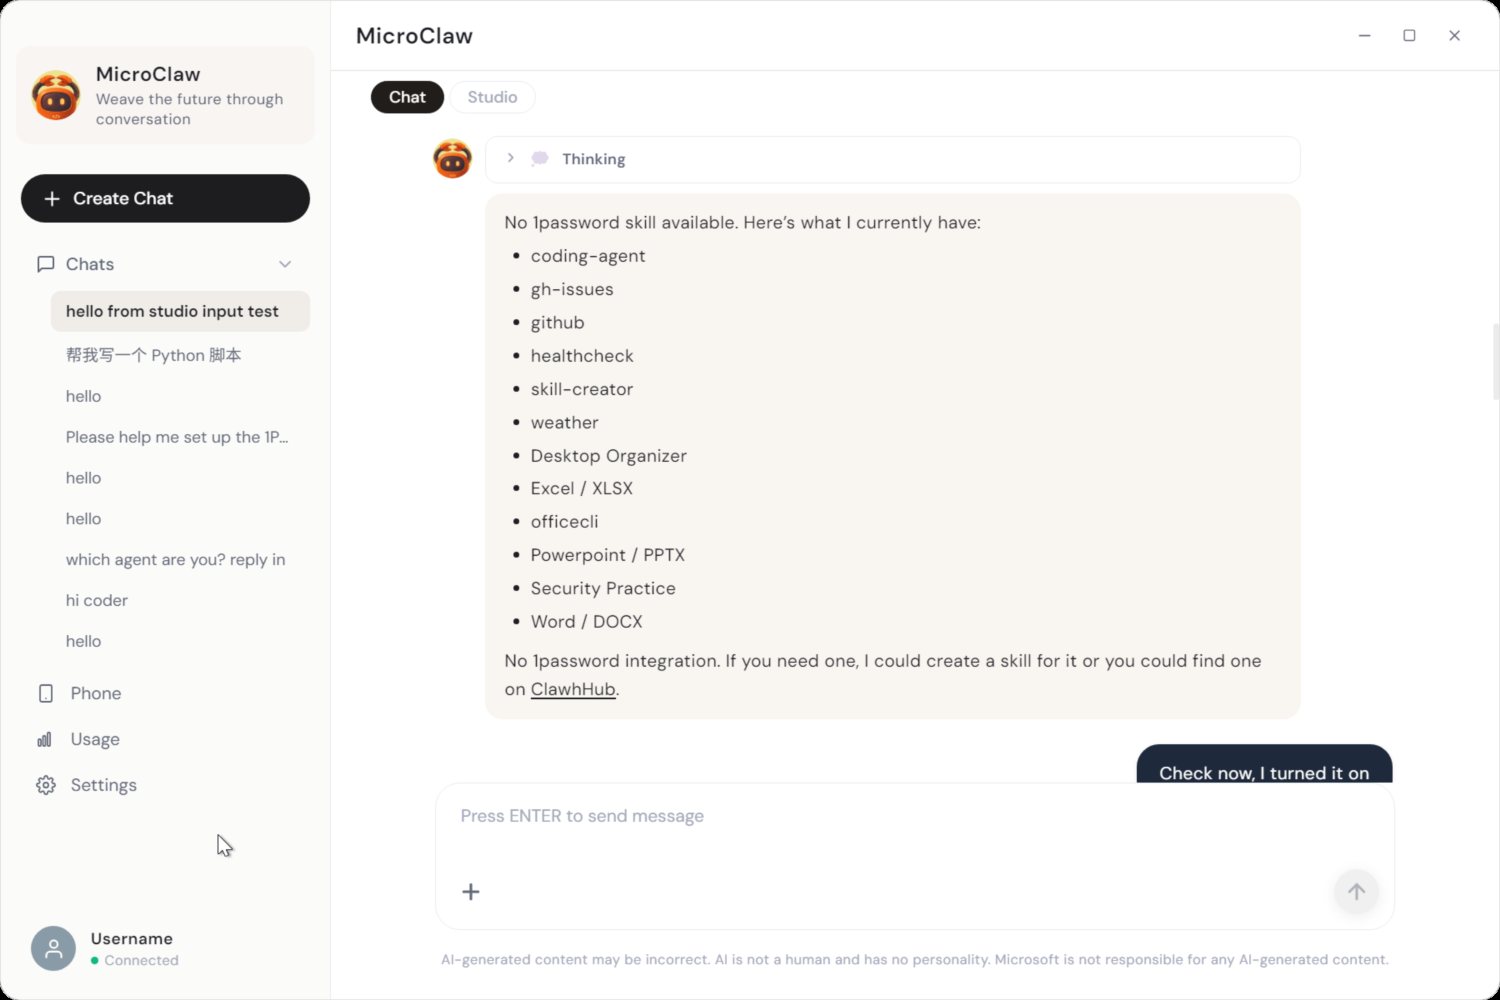The height and width of the screenshot is (1000, 1500).
Task: Switch to the Studio tab
Action: click(x=492, y=97)
